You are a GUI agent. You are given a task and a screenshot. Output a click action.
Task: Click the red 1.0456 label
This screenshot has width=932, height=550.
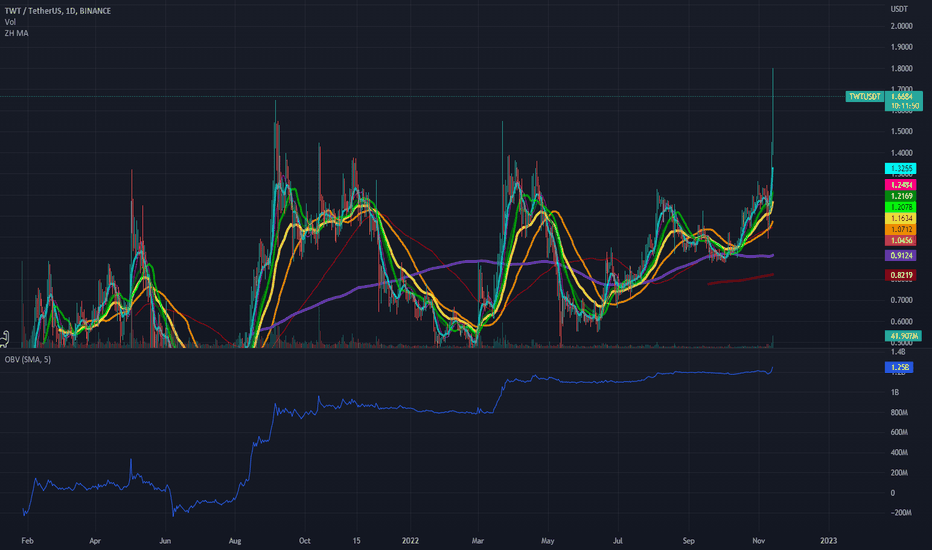tap(900, 240)
